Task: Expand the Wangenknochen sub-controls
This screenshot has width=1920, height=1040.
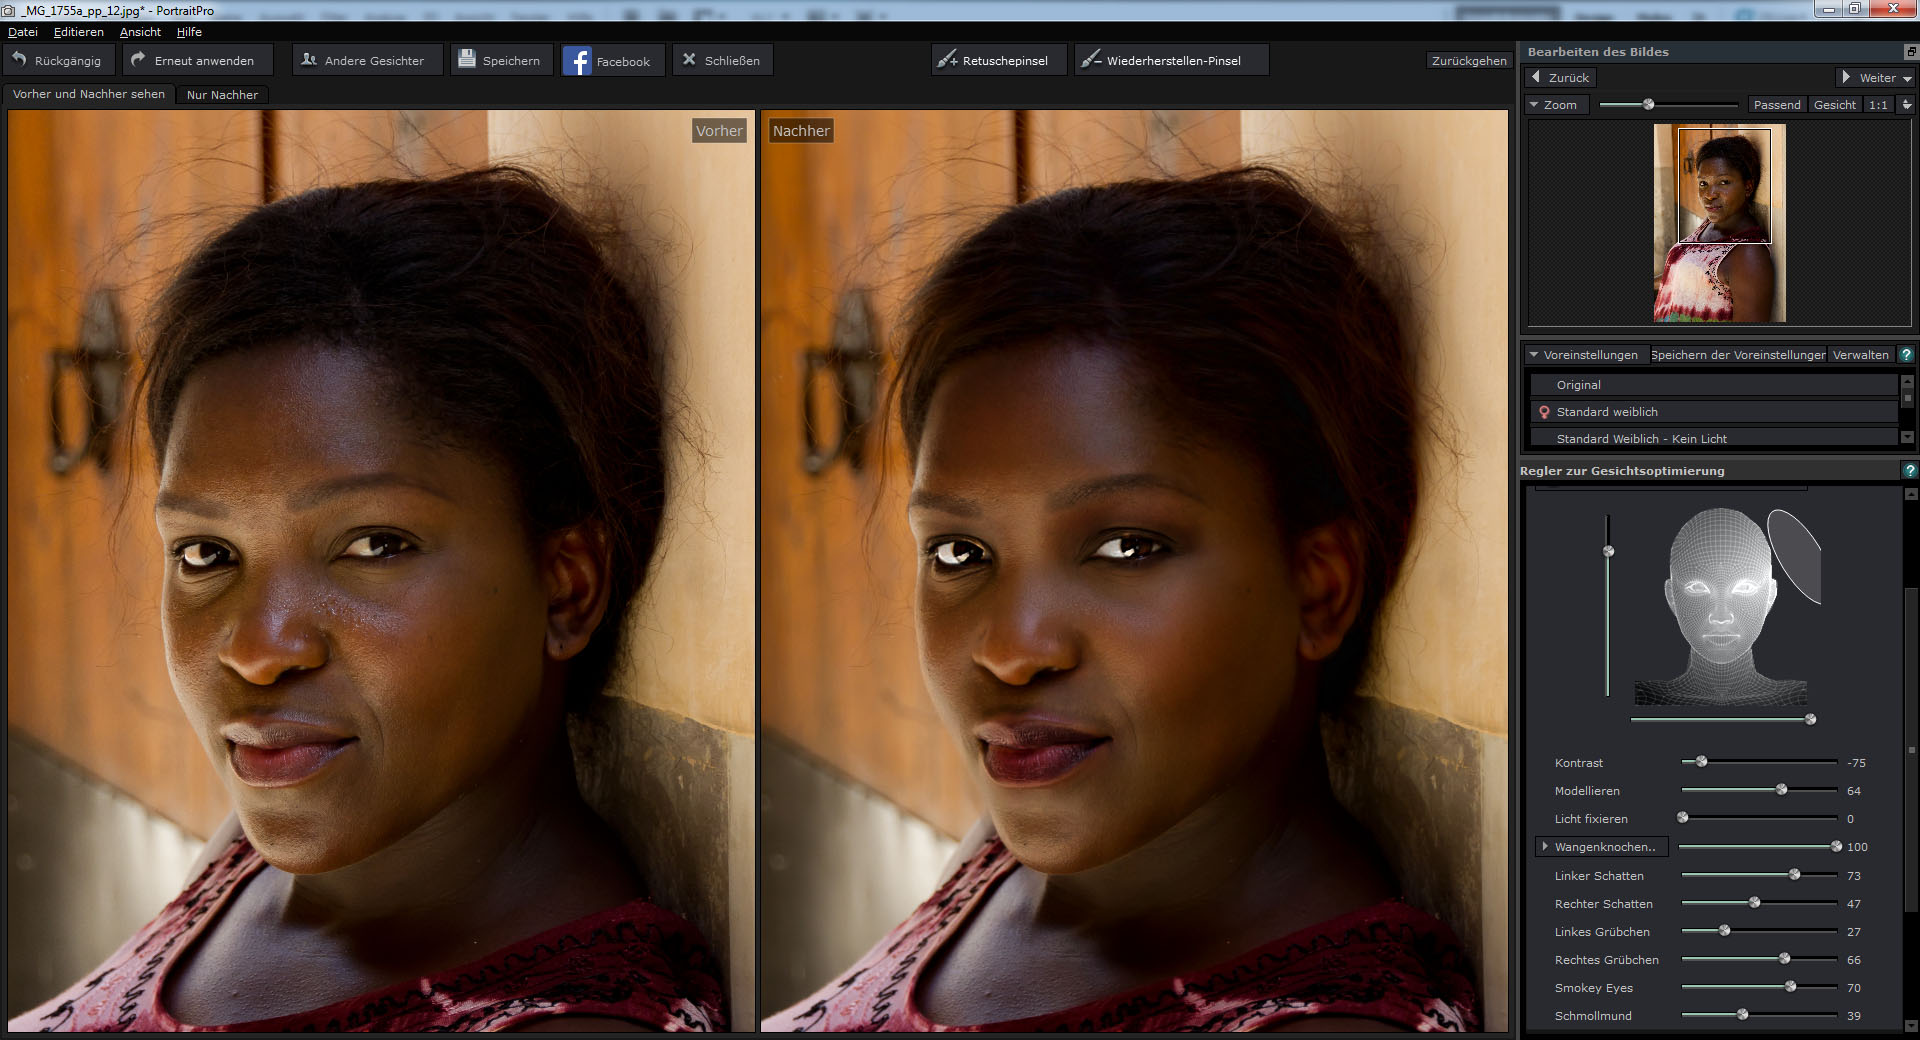Action: point(1602,847)
